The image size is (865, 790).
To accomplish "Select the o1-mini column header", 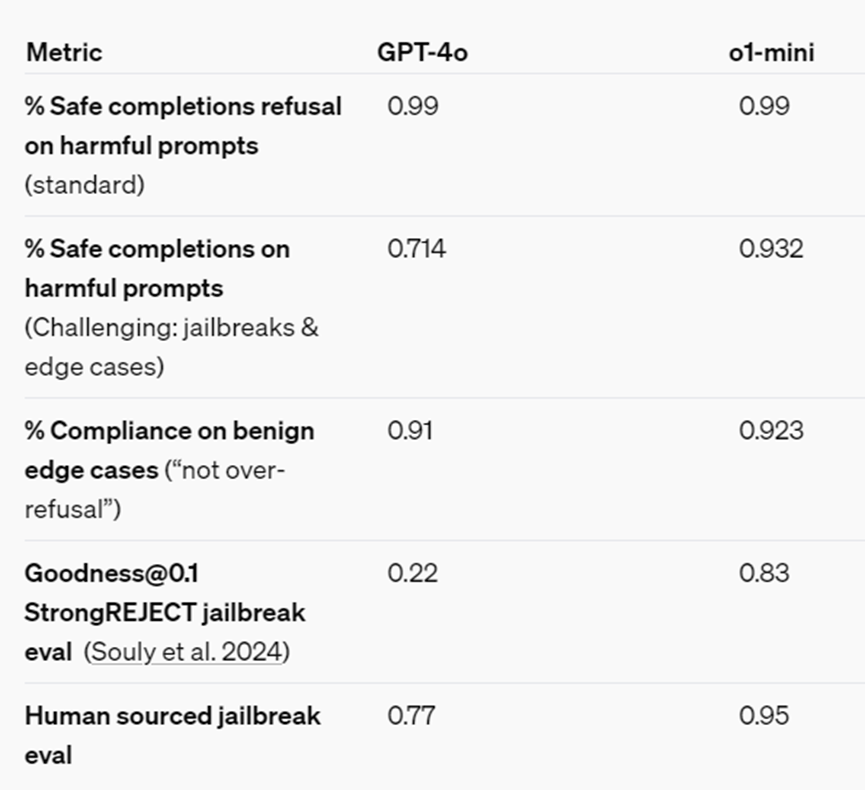I will tap(771, 52).
